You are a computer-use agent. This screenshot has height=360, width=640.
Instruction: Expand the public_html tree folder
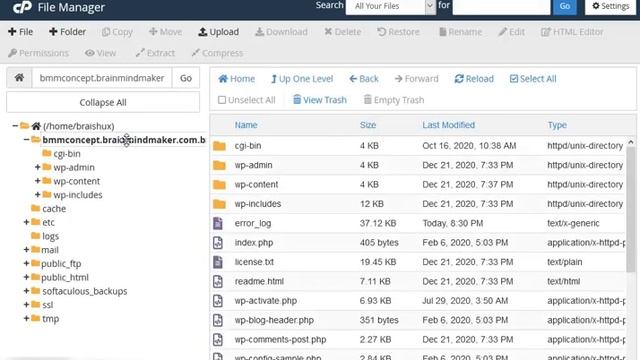[x=26, y=277]
